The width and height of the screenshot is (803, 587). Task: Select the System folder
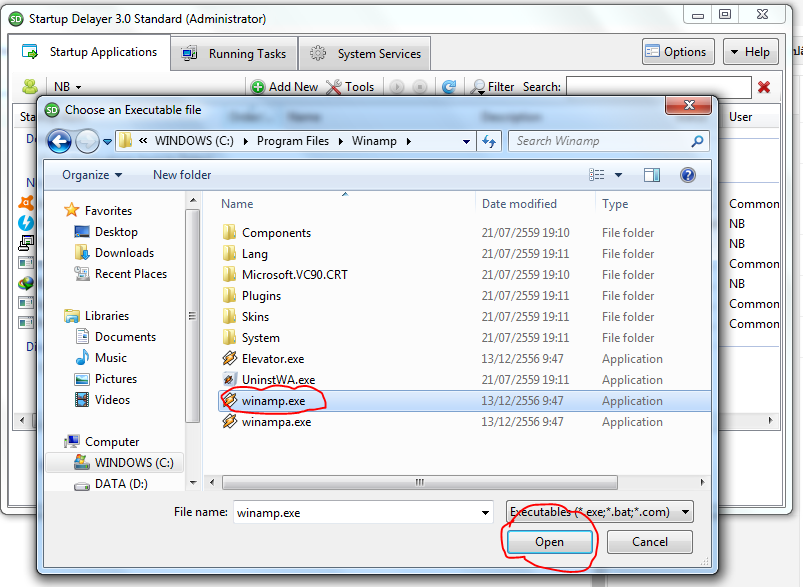coord(251,338)
